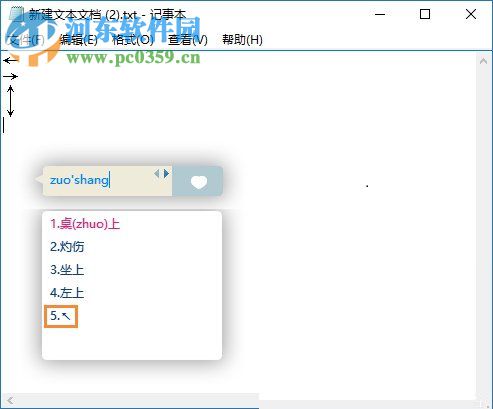Viewport: 493px width, 409px height.
Task: Open the 帮助(H) menu
Action: (x=242, y=40)
